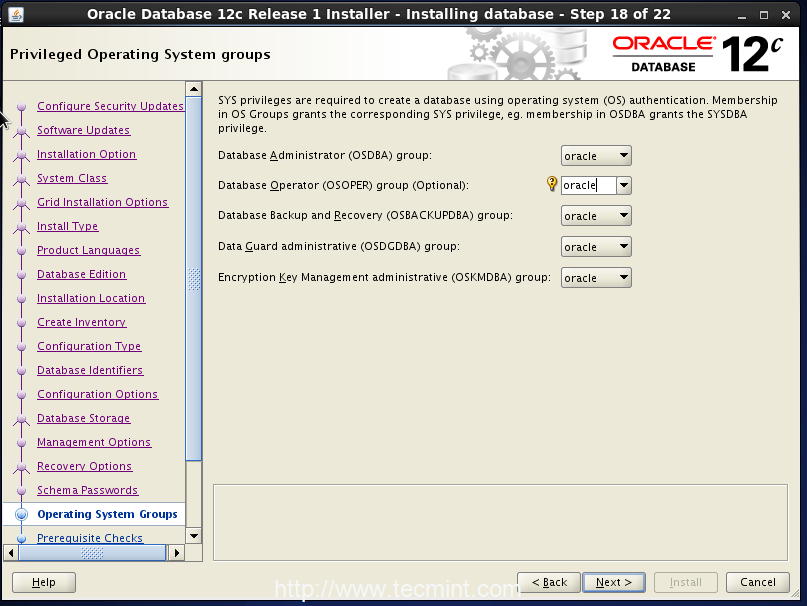Viewport: 807px width, 606px height.
Task: Jump to System Class step
Action: [x=72, y=178]
